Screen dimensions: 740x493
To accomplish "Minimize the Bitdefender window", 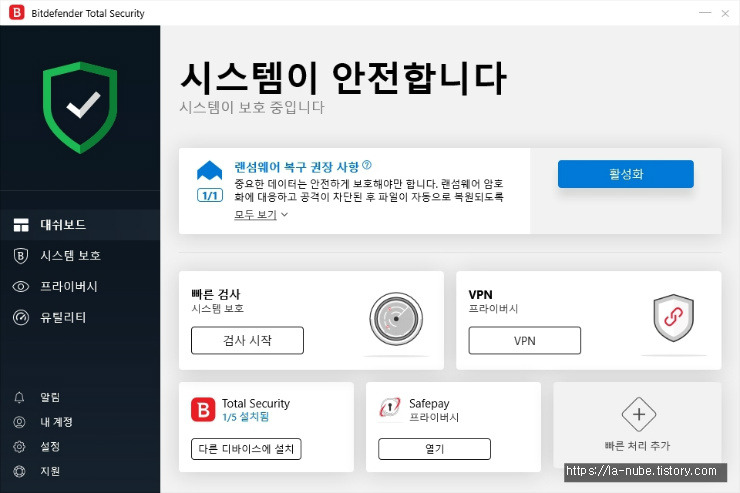I will tap(705, 13).
